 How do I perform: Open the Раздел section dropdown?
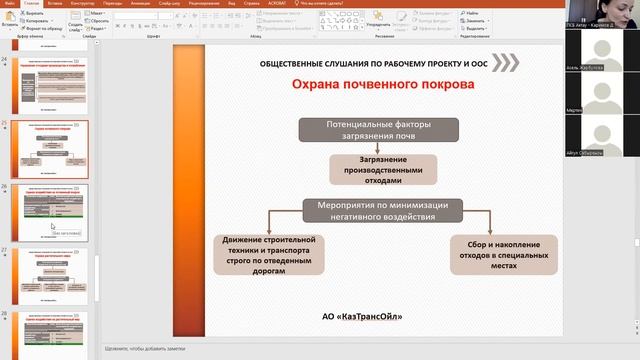pos(96,29)
